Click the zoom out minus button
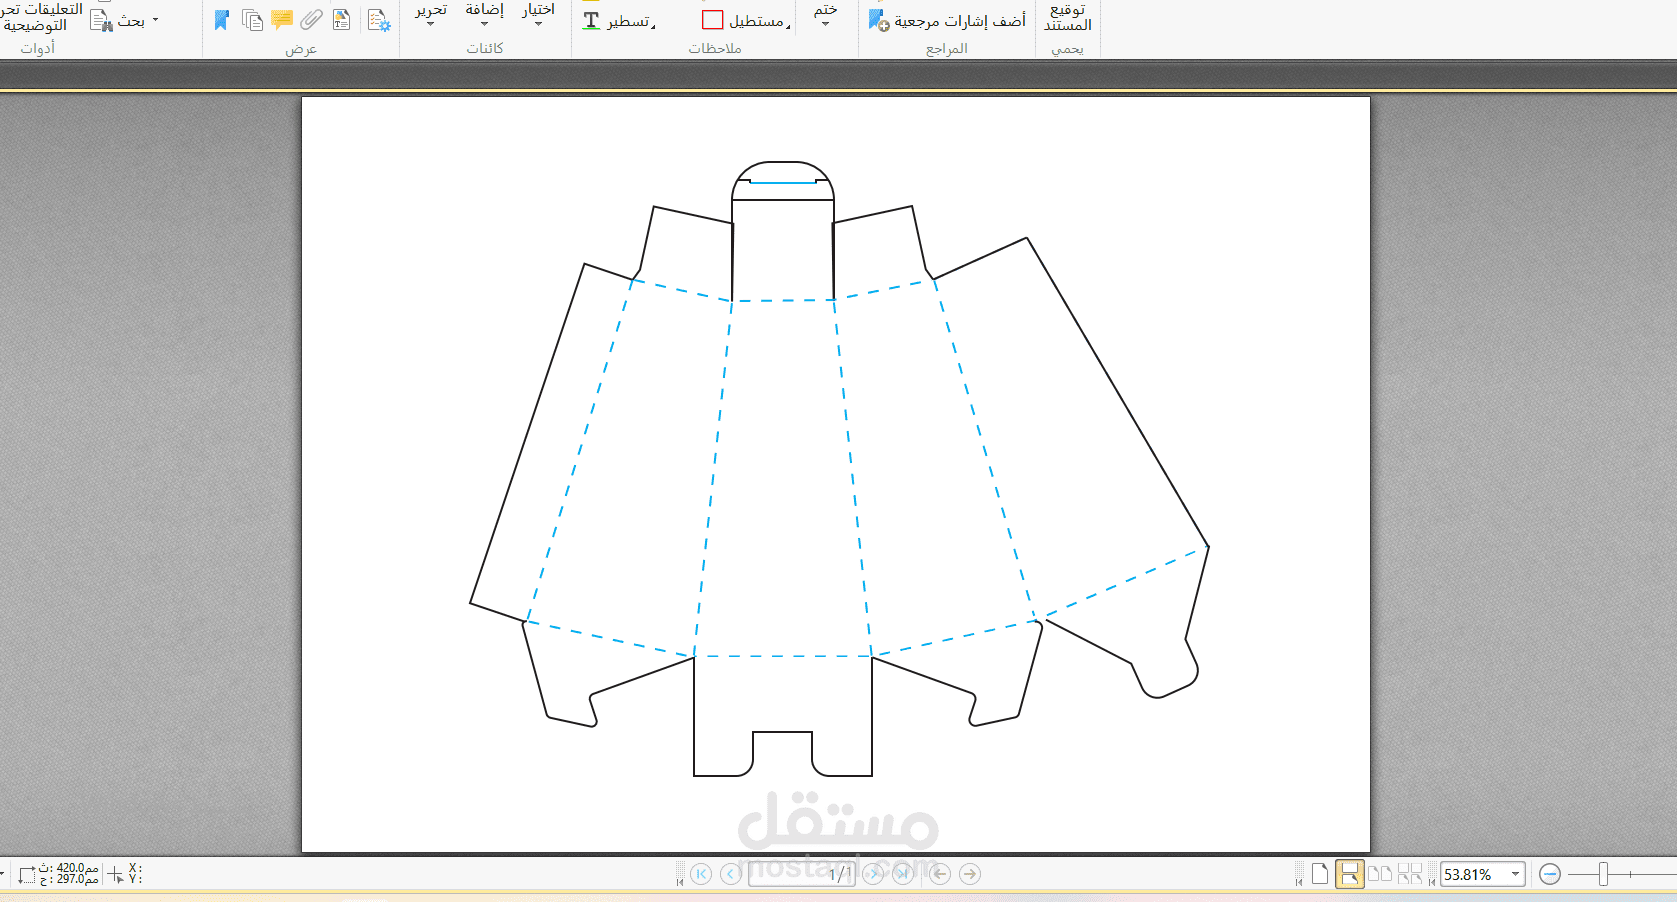 (1550, 875)
